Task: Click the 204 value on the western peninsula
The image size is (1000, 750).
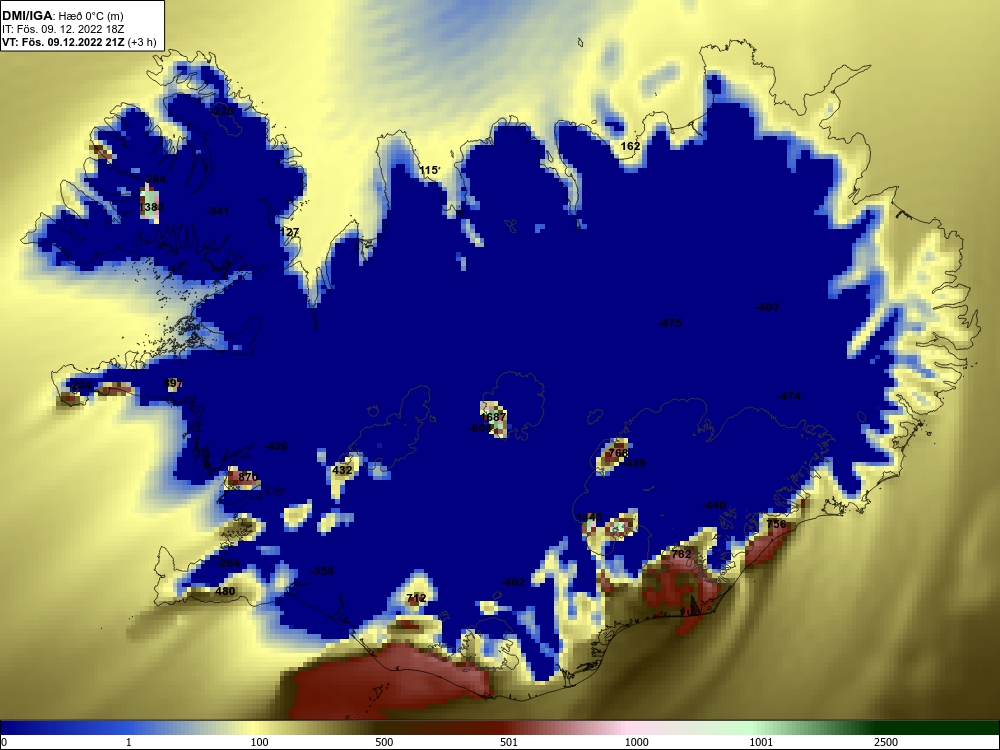Action: coord(82,386)
